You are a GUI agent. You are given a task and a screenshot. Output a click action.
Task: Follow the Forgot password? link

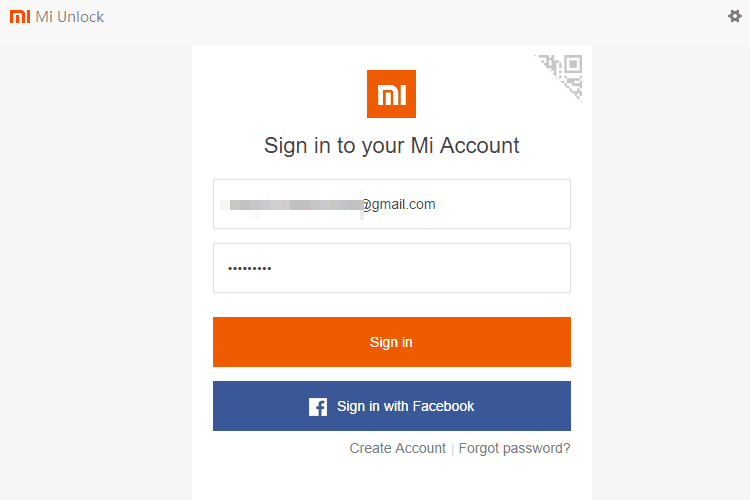click(514, 448)
